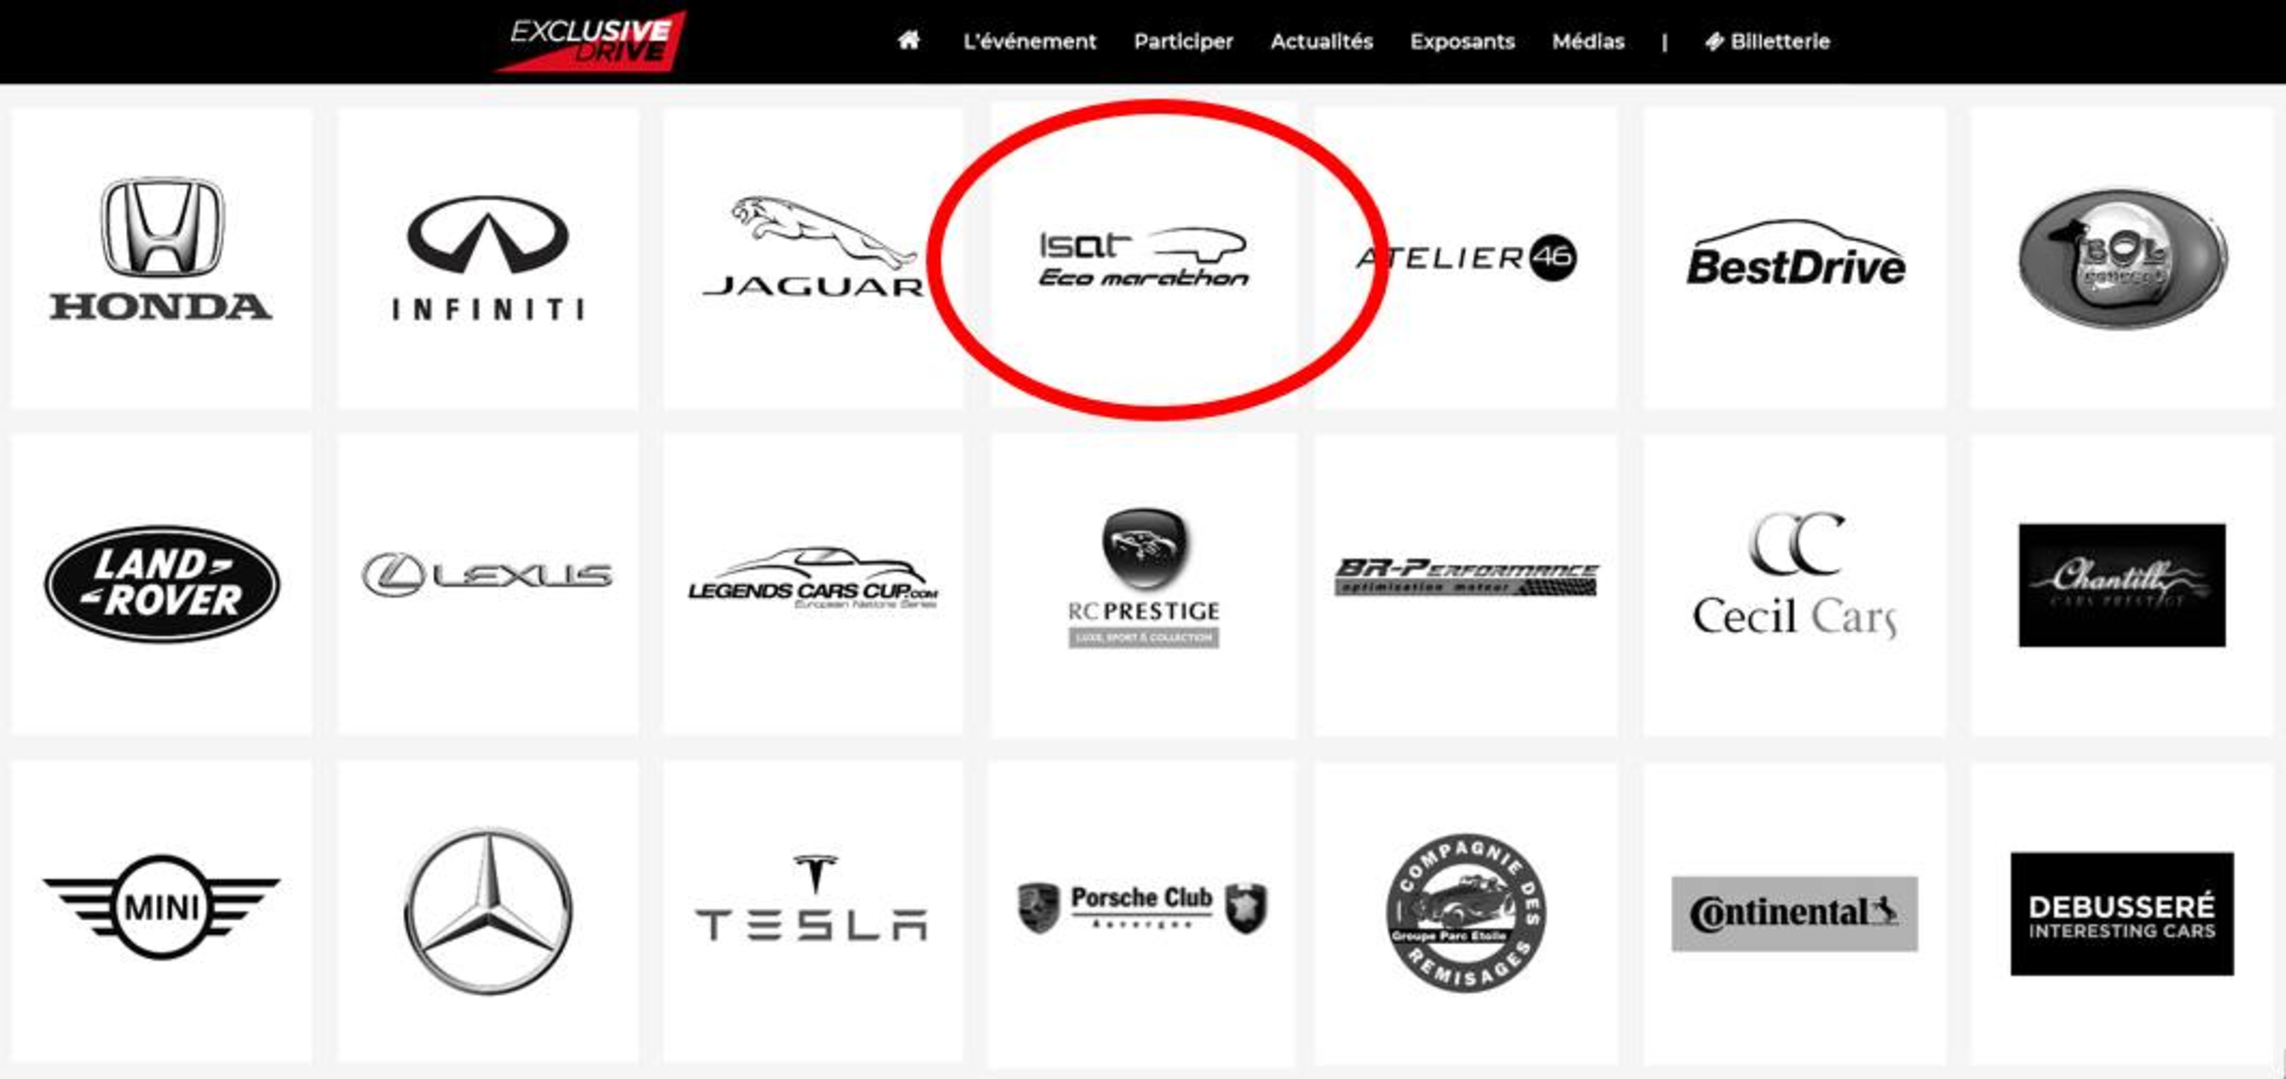Select the Tesla logo tile

(x=812, y=910)
